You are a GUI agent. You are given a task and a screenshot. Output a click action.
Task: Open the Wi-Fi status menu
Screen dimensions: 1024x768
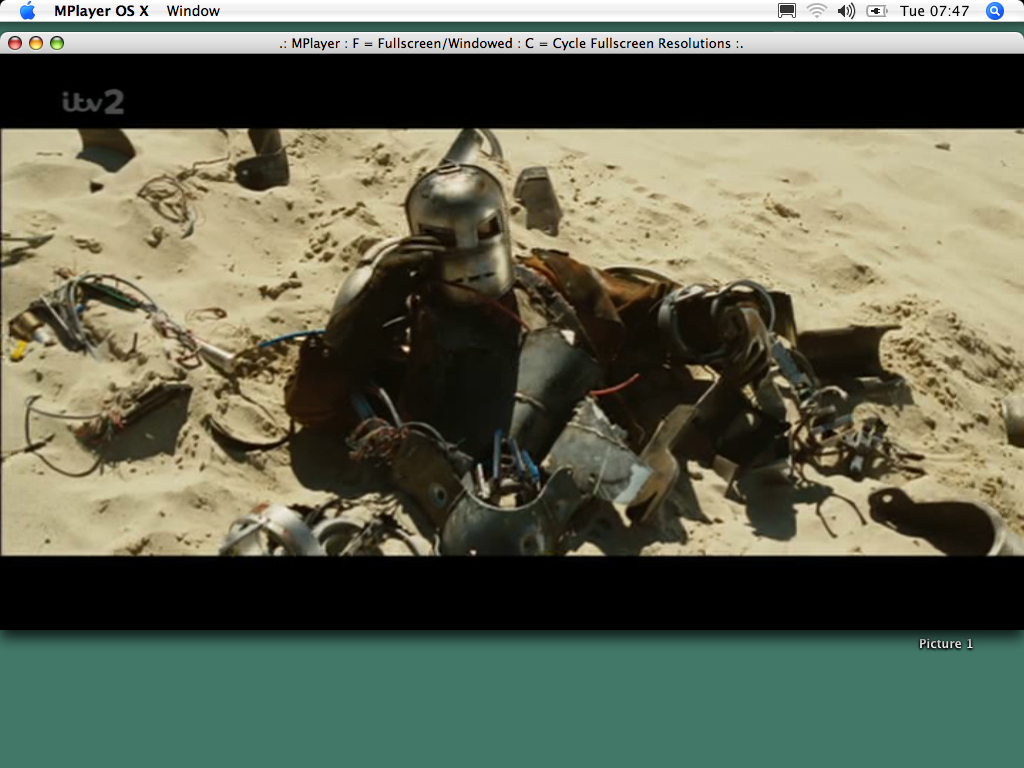click(x=816, y=11)
